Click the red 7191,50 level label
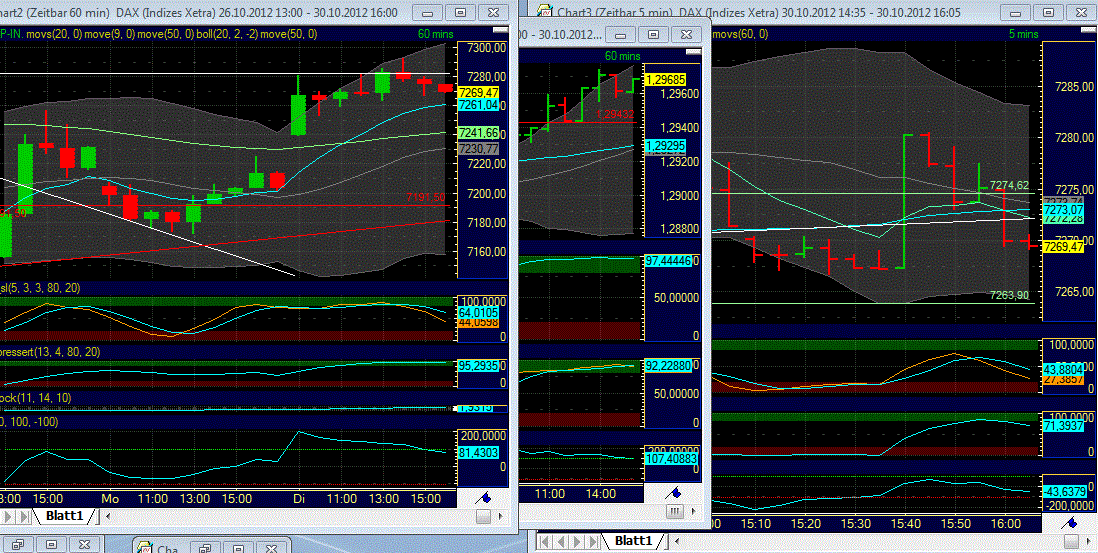This screenshot has height=553, width=1098. click(425, 197)
